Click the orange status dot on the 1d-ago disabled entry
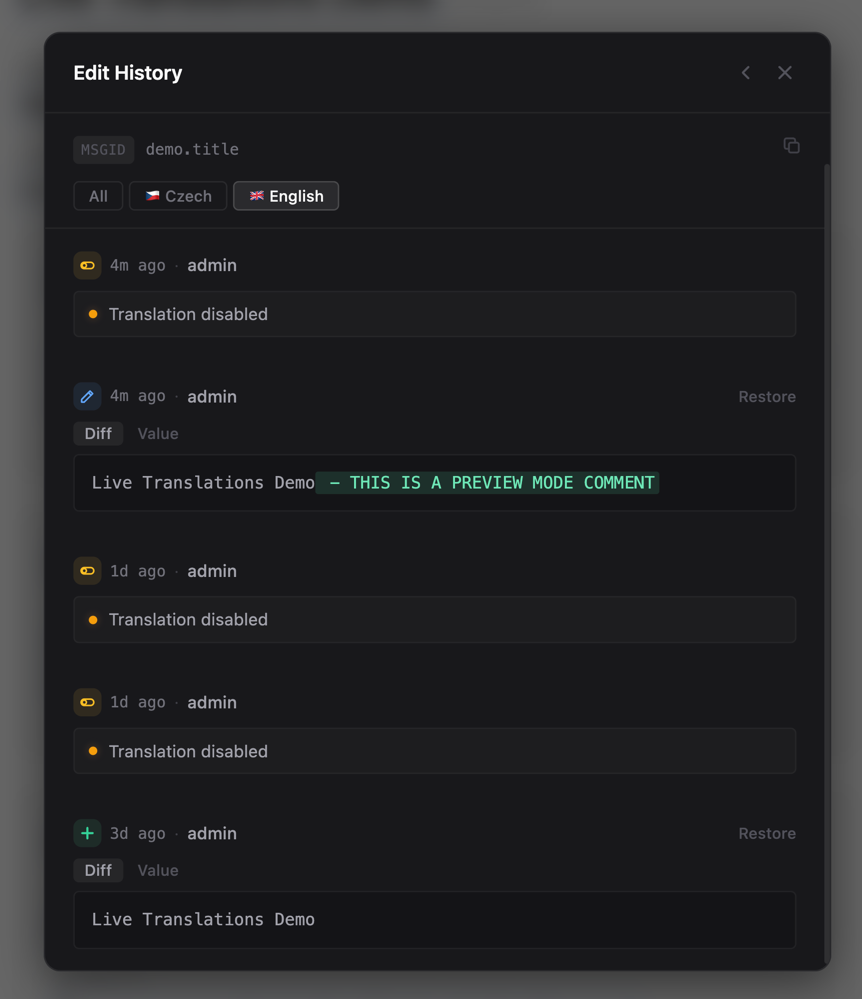Viewport: 862px width, 999px height. 92,619
